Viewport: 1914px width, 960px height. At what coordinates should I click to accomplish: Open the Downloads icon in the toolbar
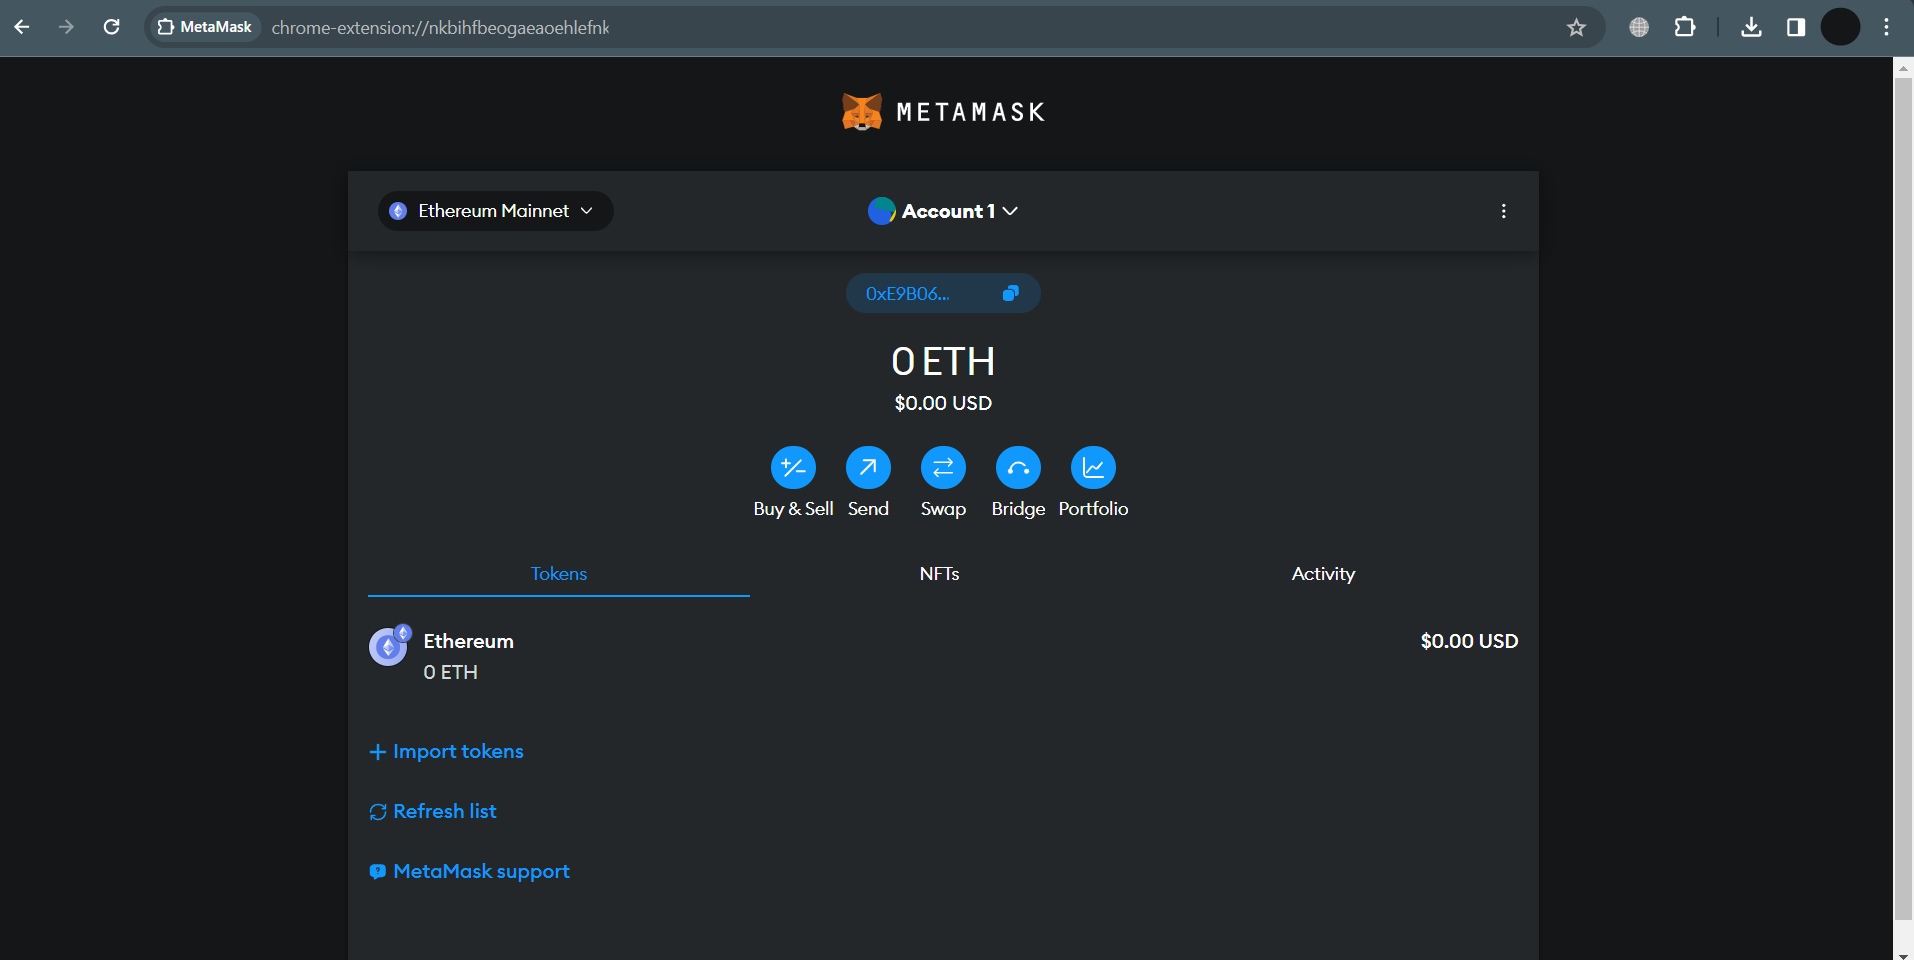pos(1749,27)
